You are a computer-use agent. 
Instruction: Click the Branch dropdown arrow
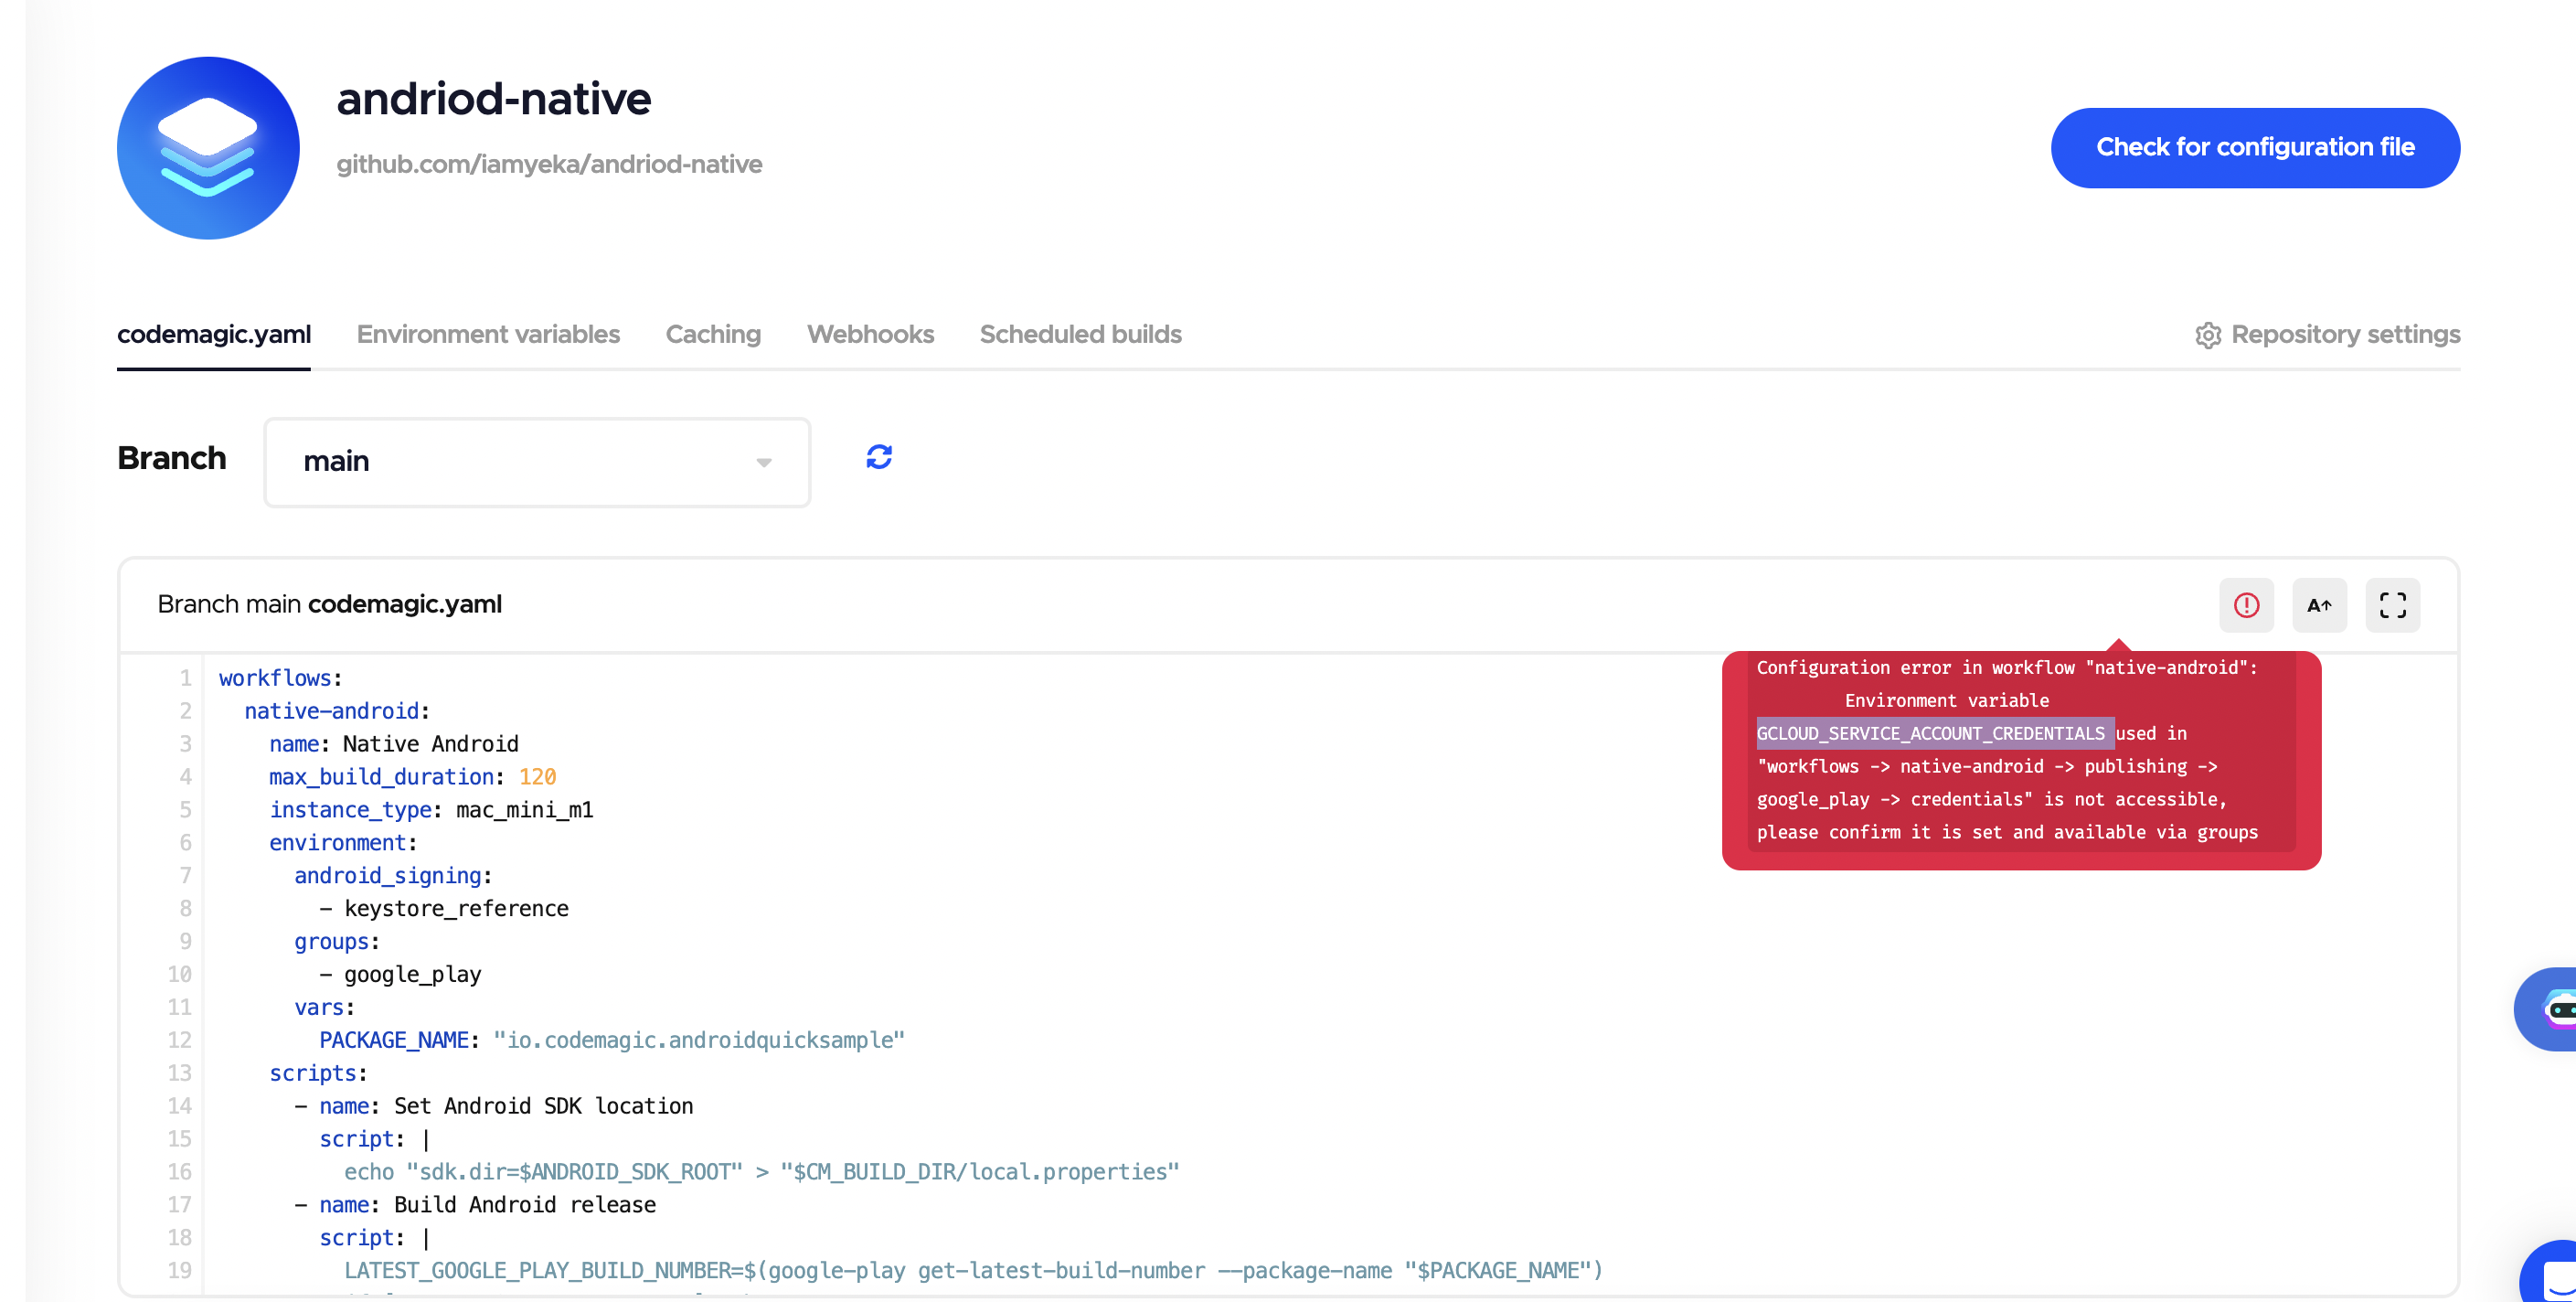point(763,462)
